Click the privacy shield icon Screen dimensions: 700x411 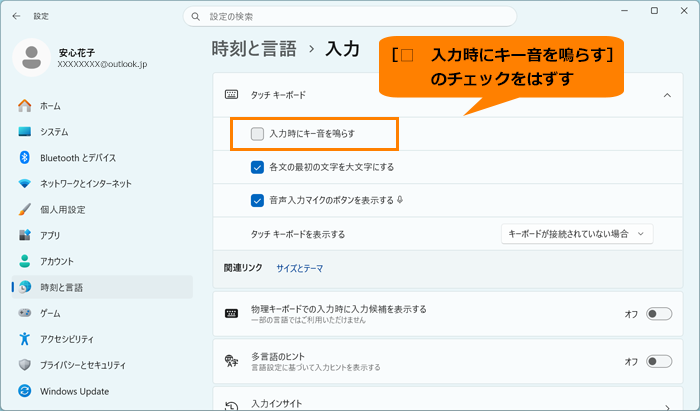tap(25, 365)
